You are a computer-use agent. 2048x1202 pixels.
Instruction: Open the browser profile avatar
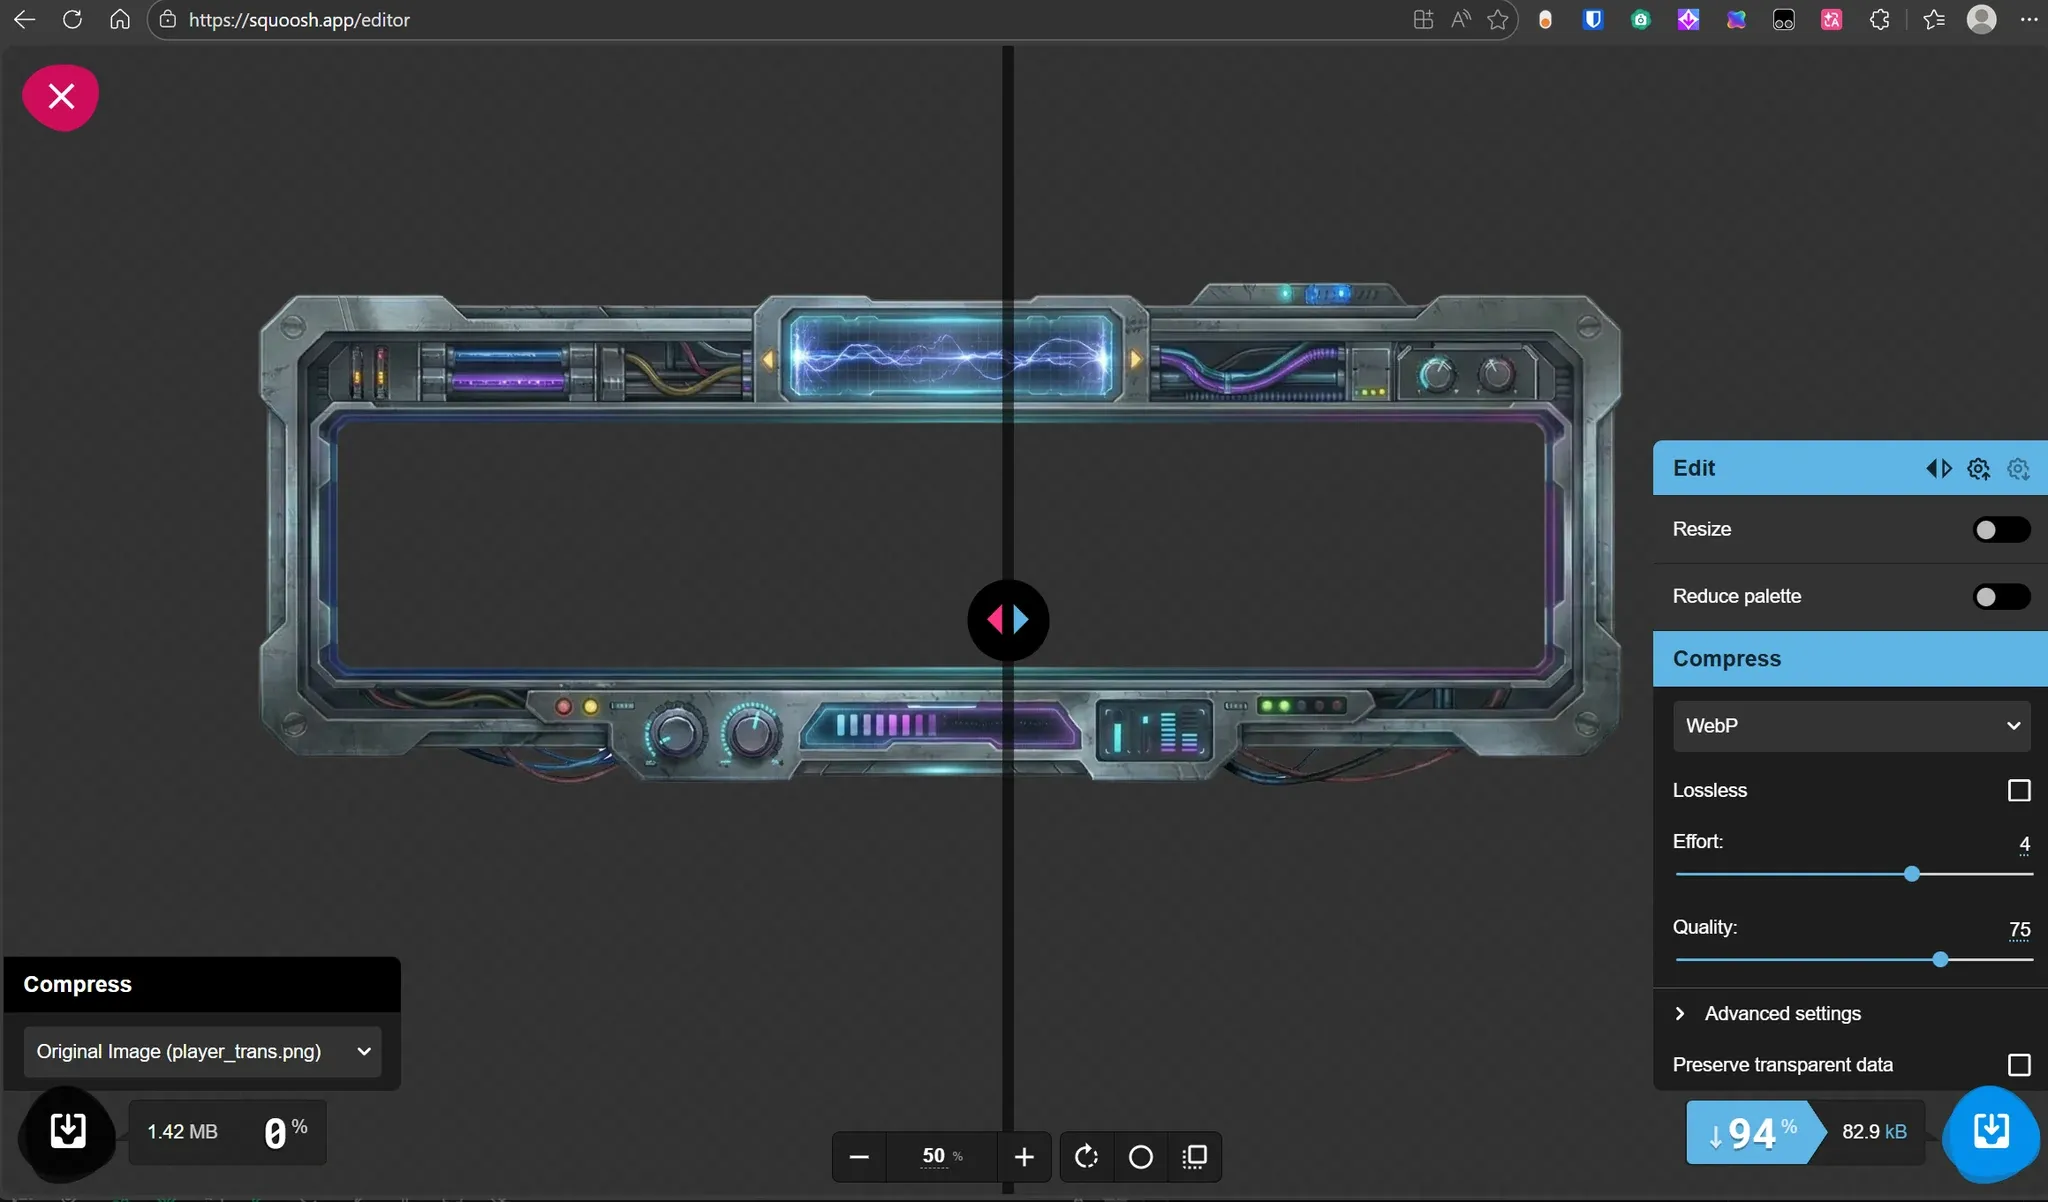1981,19
